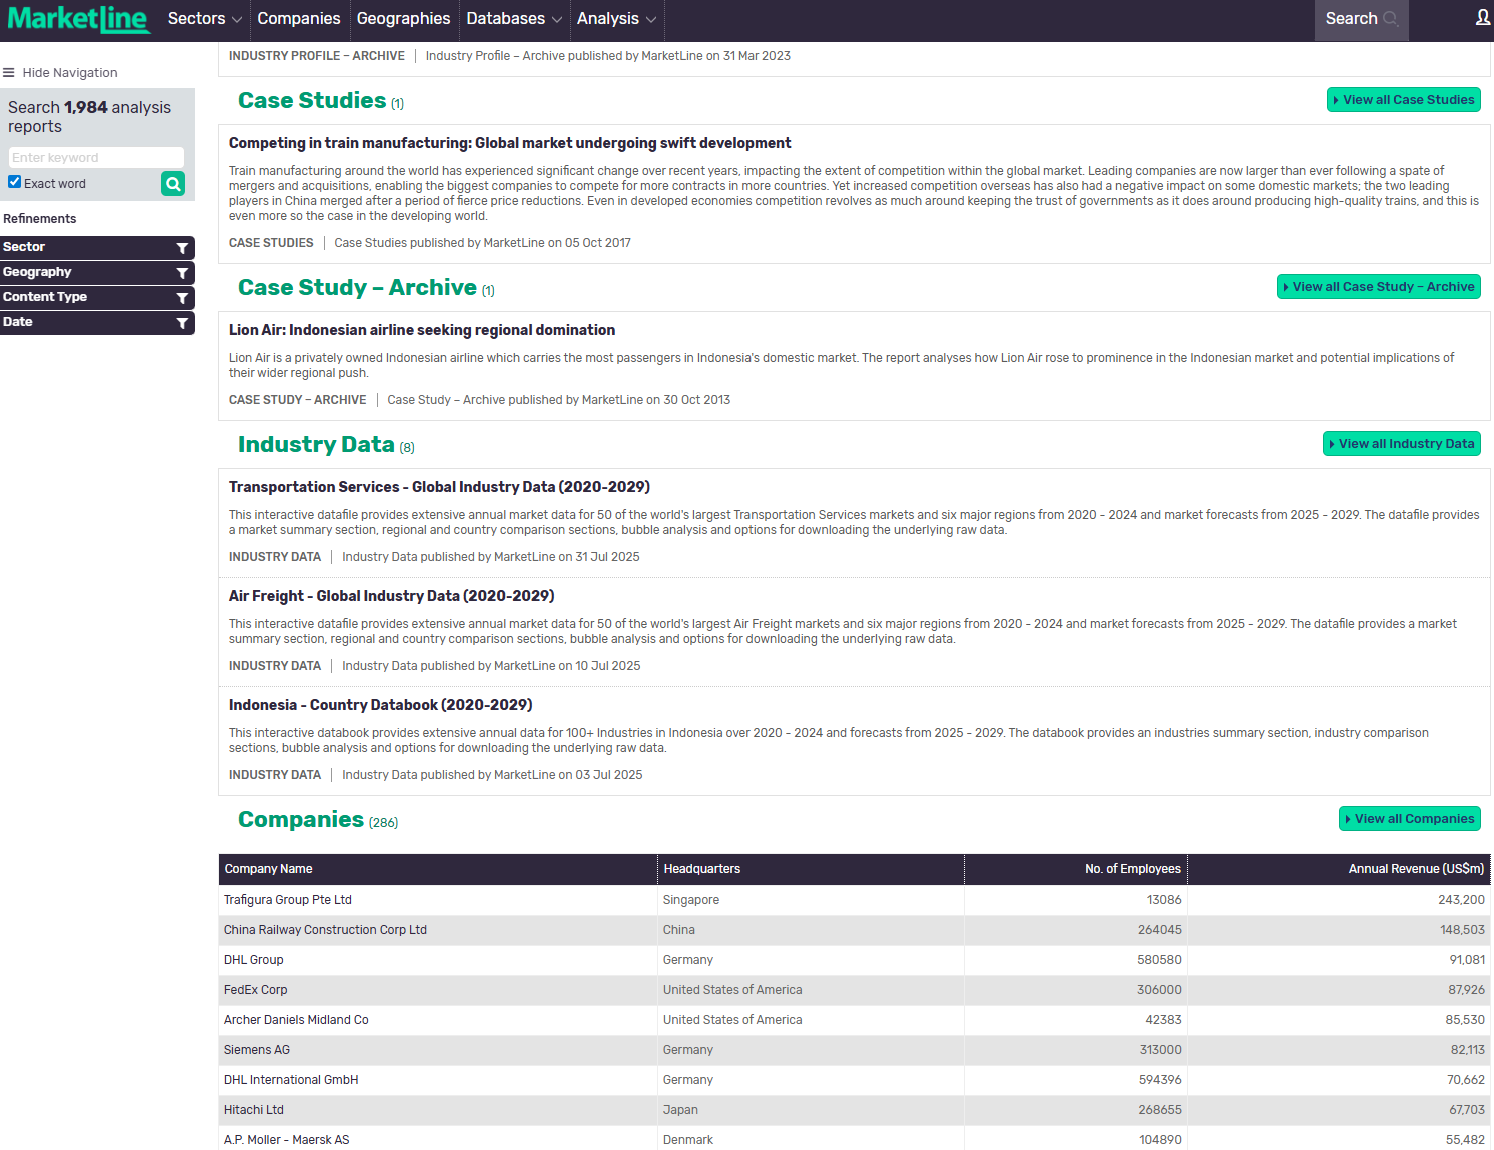Click the Content Type filter funnel icon
This screenshot has height=1150, width=1494.
tap(182, 298)
